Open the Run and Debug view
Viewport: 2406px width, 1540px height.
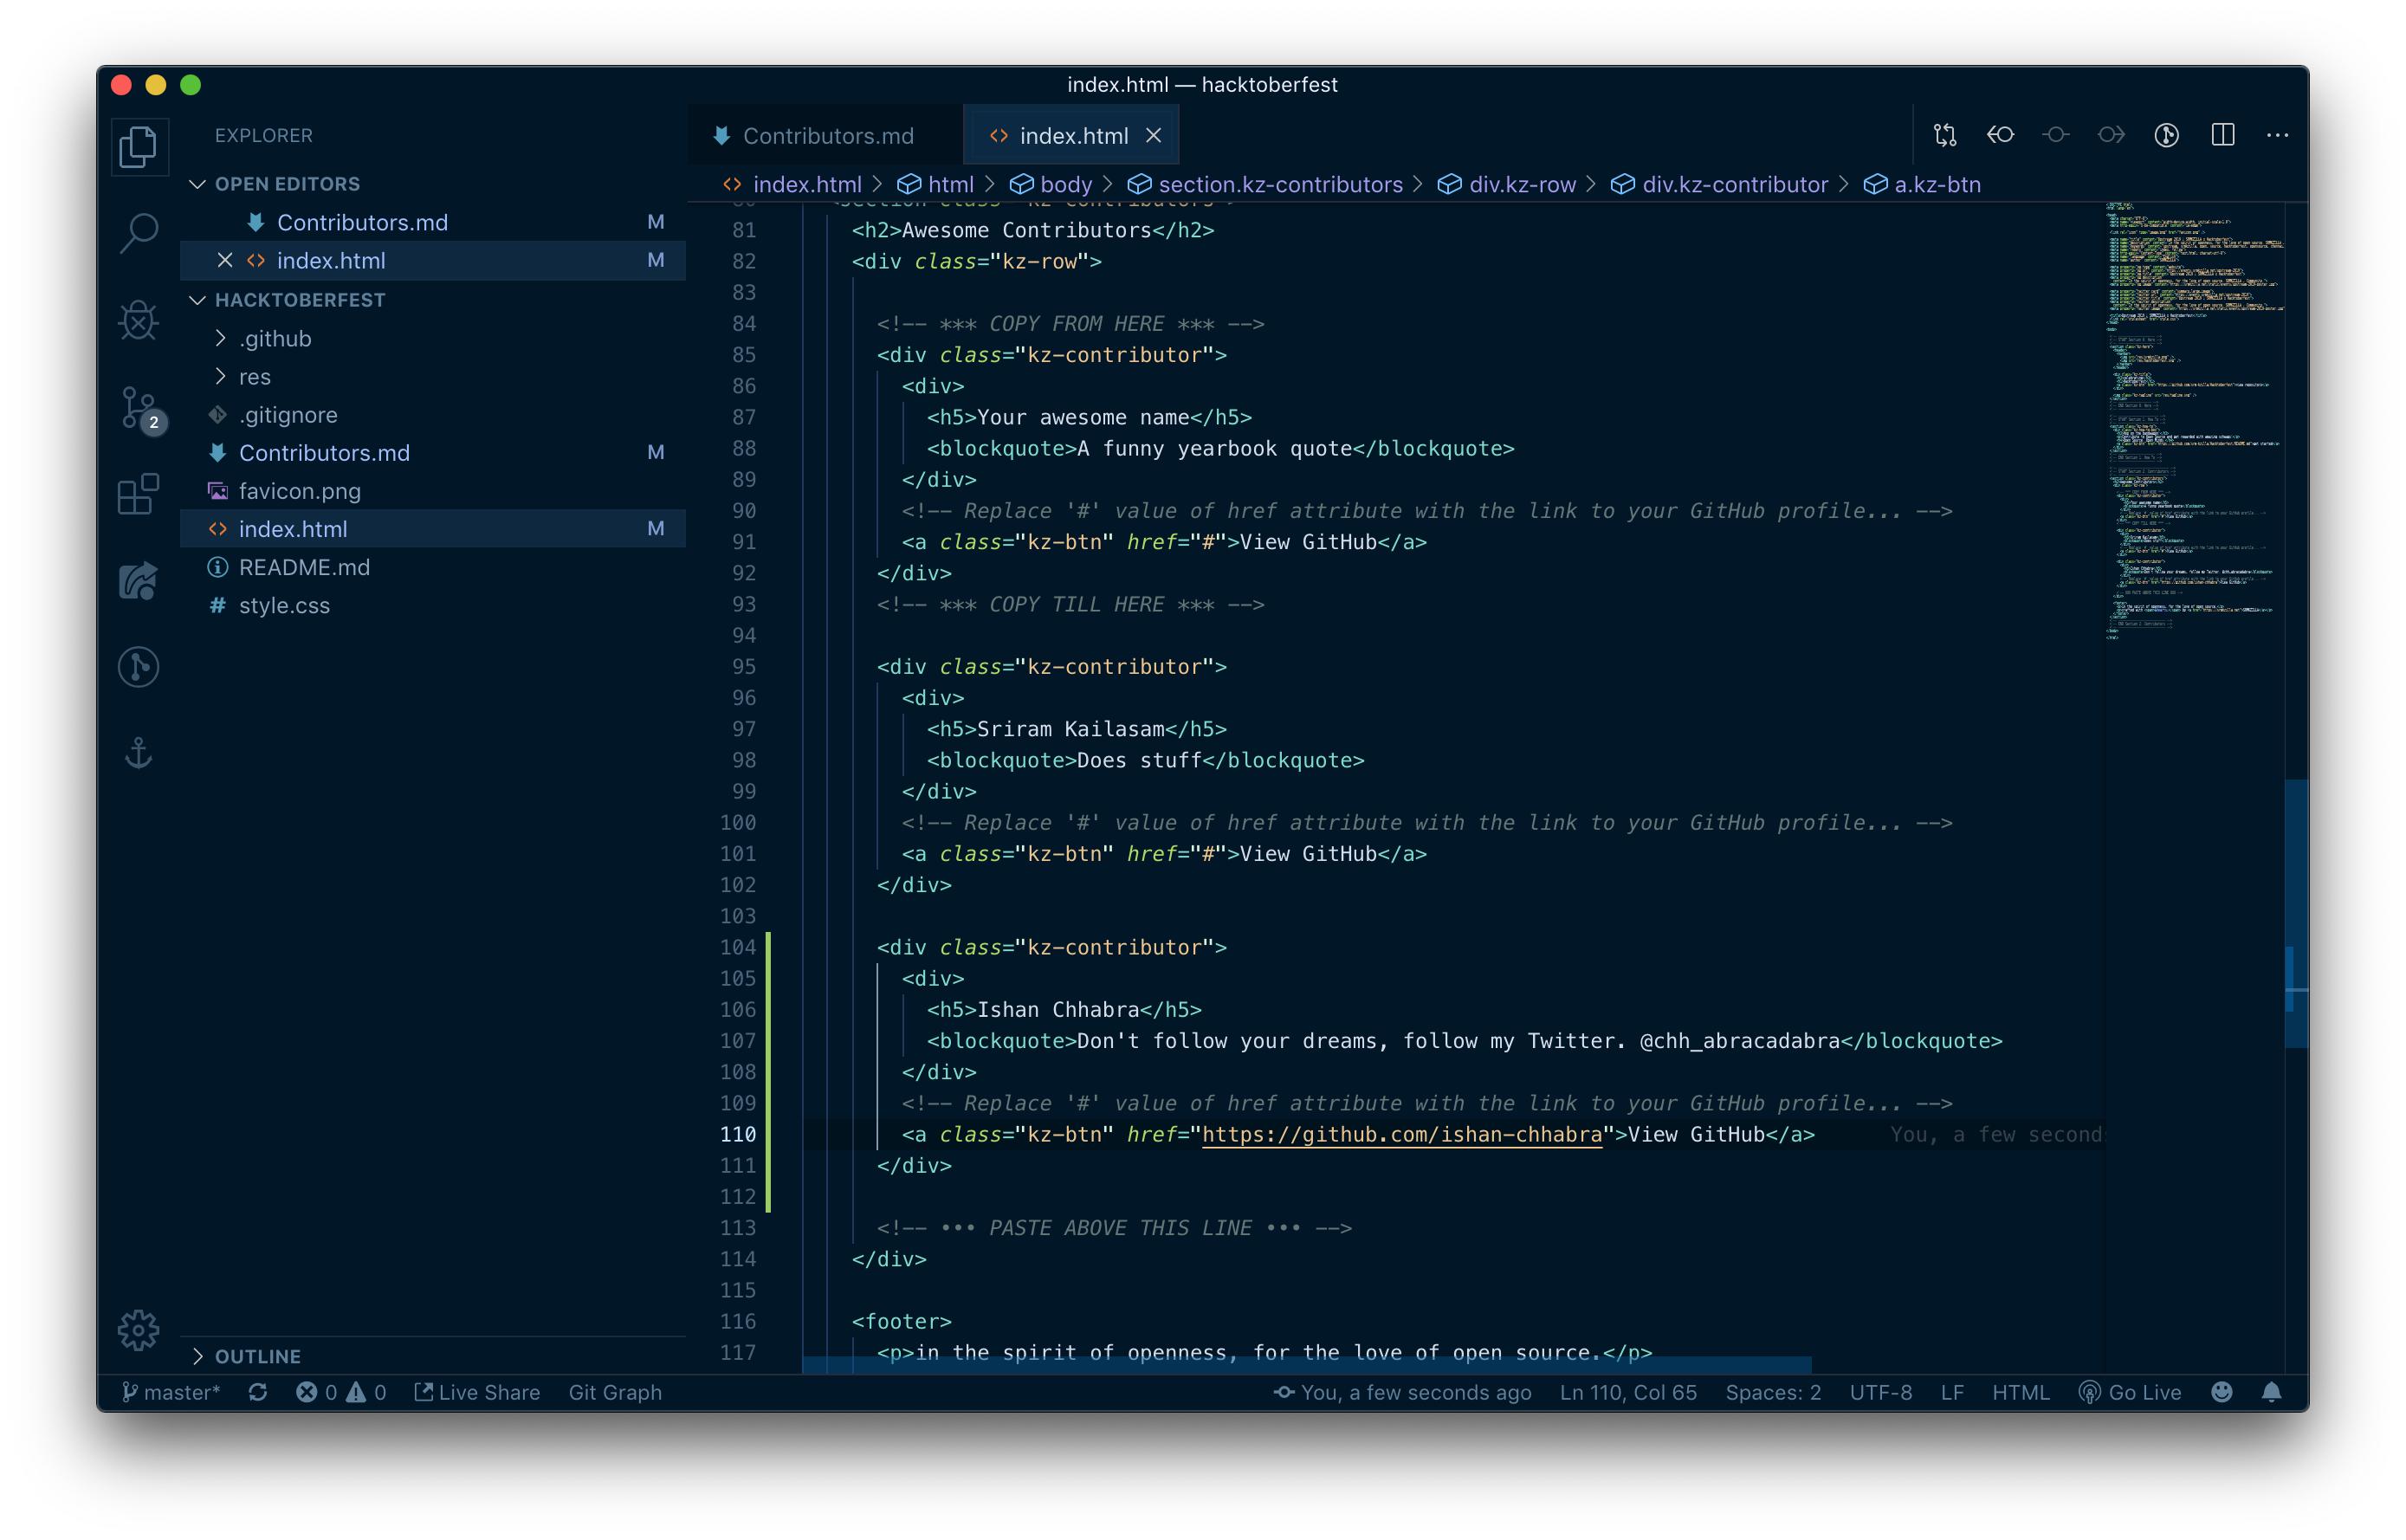[138, 321]
